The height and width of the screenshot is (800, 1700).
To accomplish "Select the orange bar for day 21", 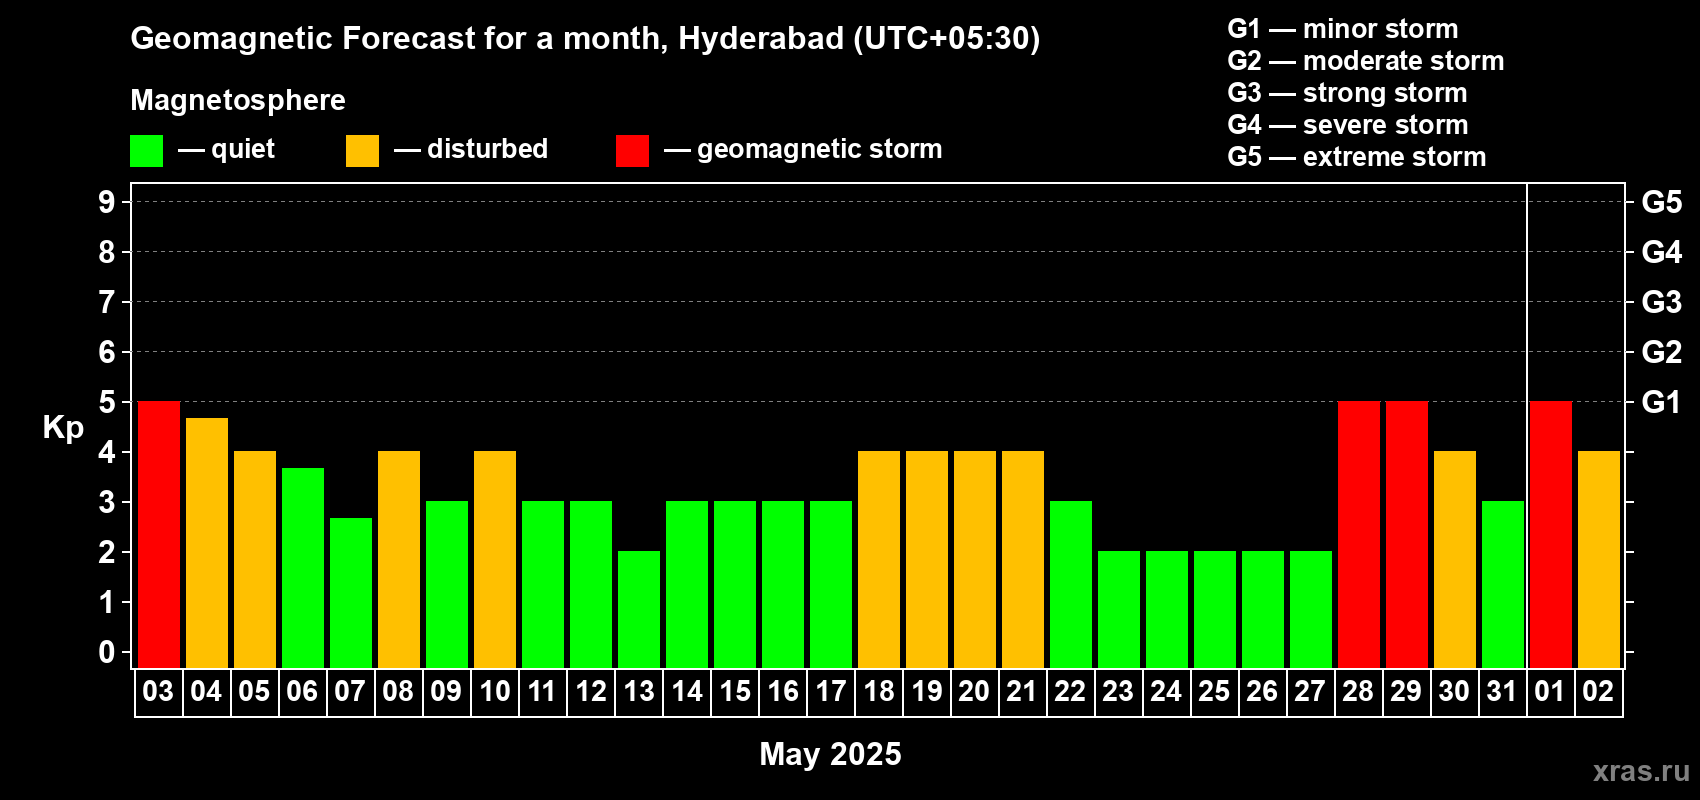I will click(1023, 560).
